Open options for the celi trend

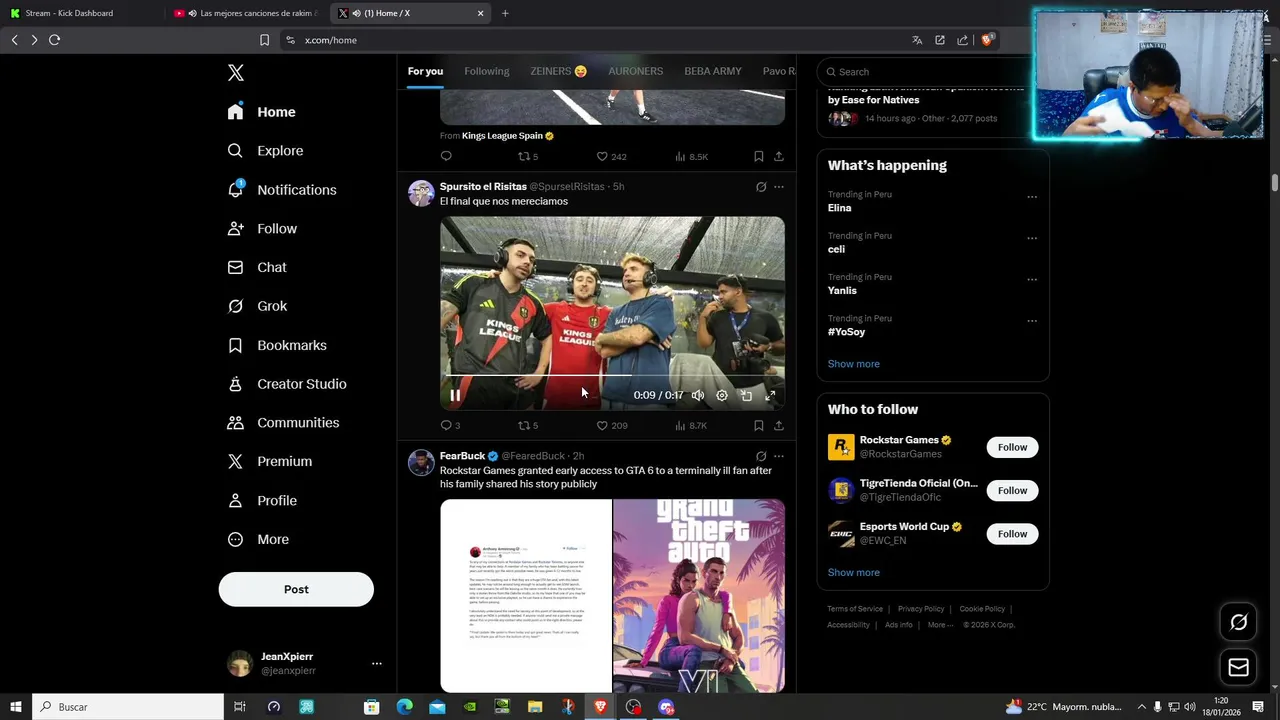pos(1032,238)
